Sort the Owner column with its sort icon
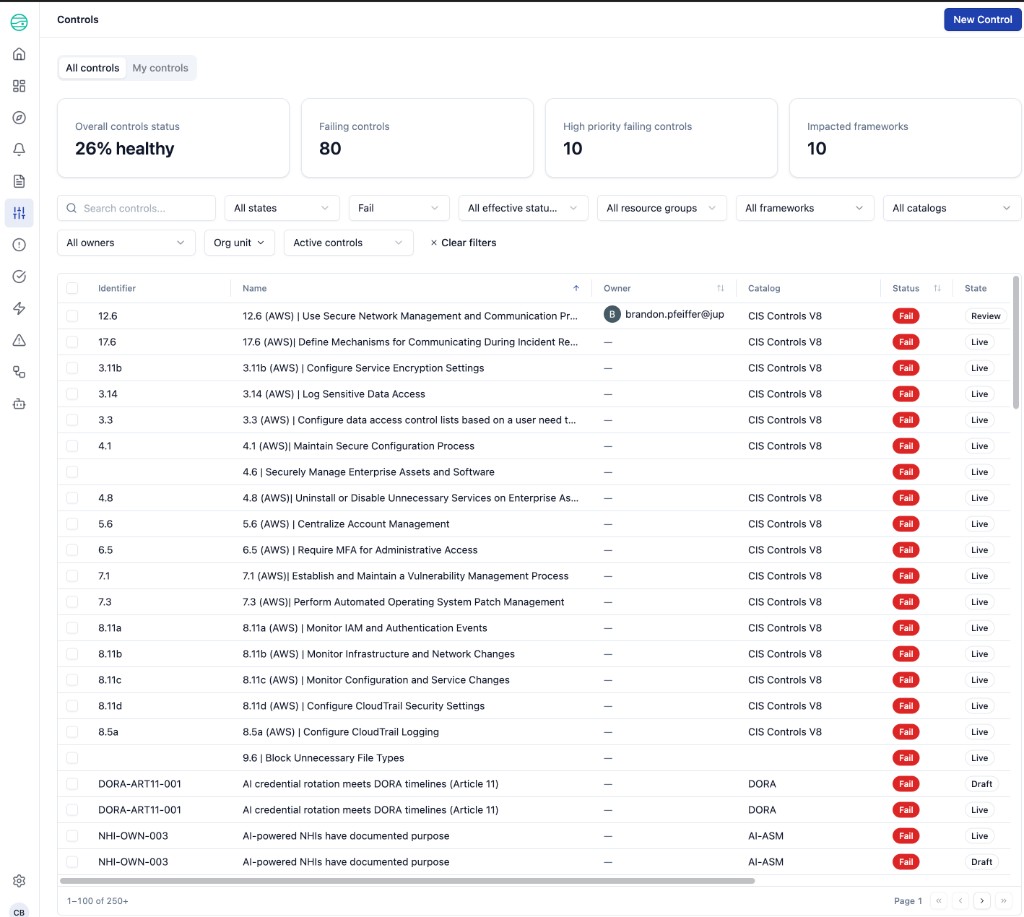 [720, 288]
